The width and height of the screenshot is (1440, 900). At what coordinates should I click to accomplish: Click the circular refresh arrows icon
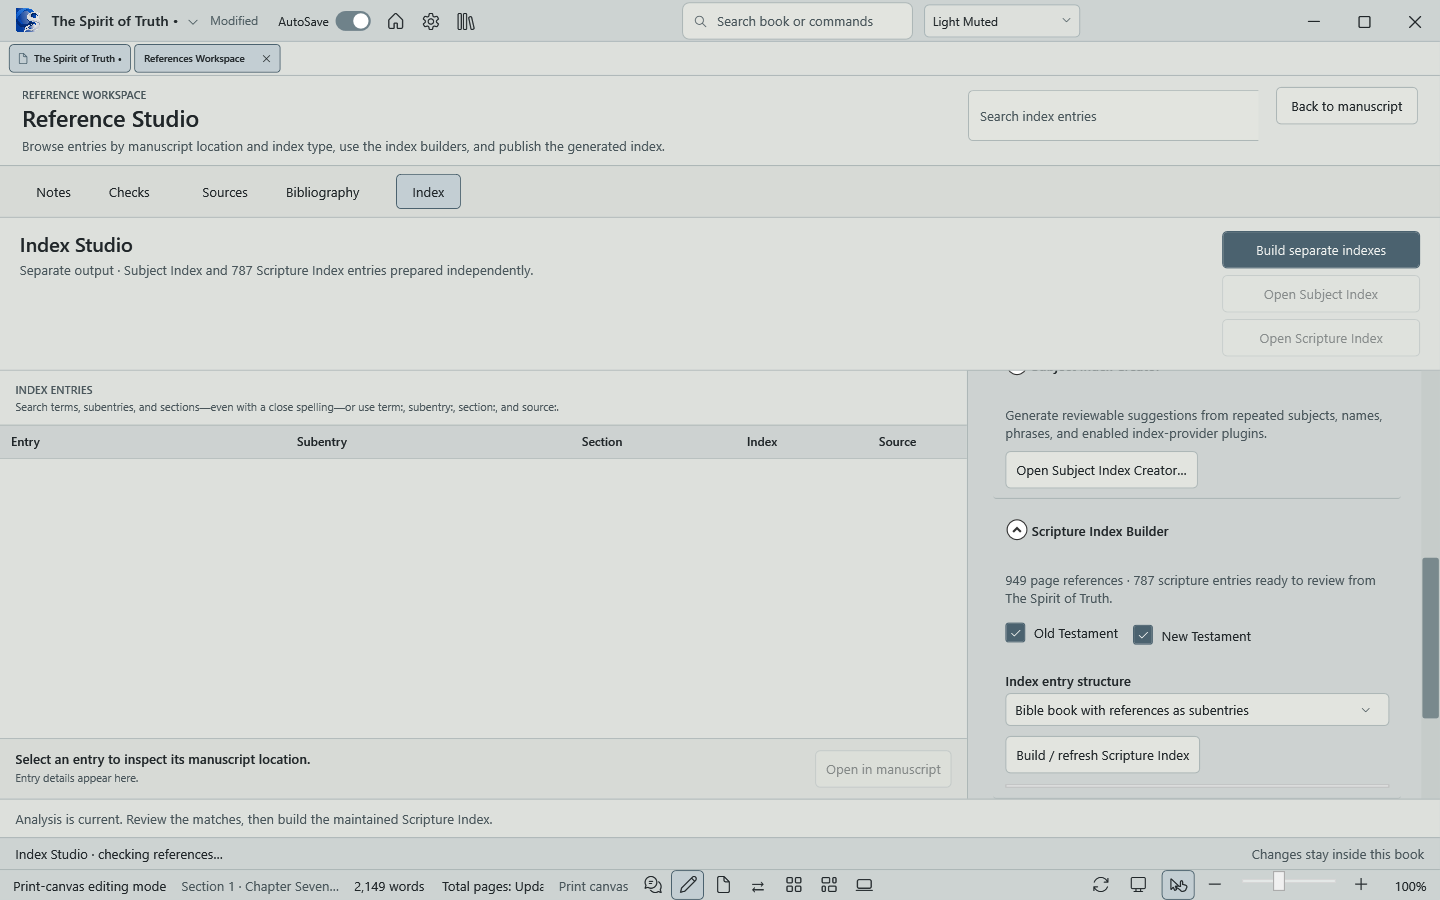pos(1101,885)
